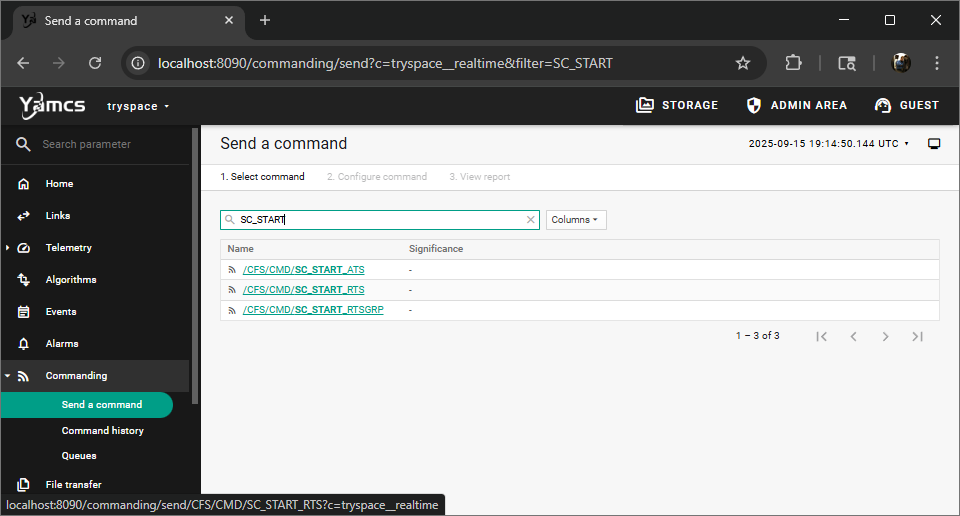This screenshot has width=960, height=516.
Task: Toggle full screen monitor icon
Action: [934, 144]
